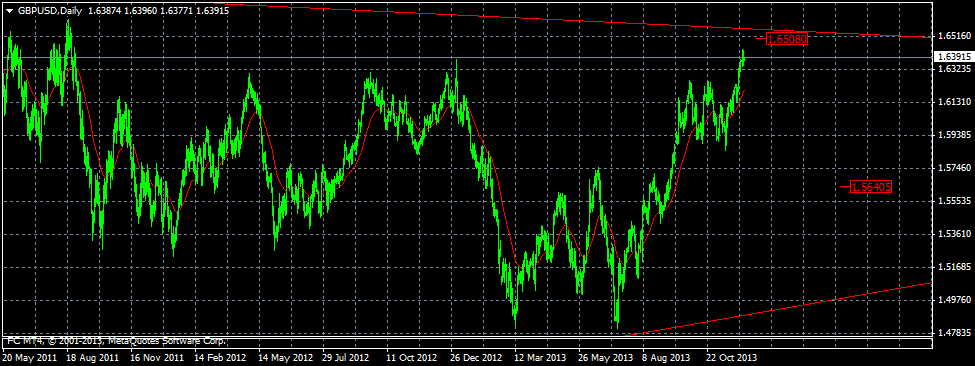Viewport: 975px width, 366px height.
Task: Click the 22 Oct 2013 date label
Action: click(731, 358)
